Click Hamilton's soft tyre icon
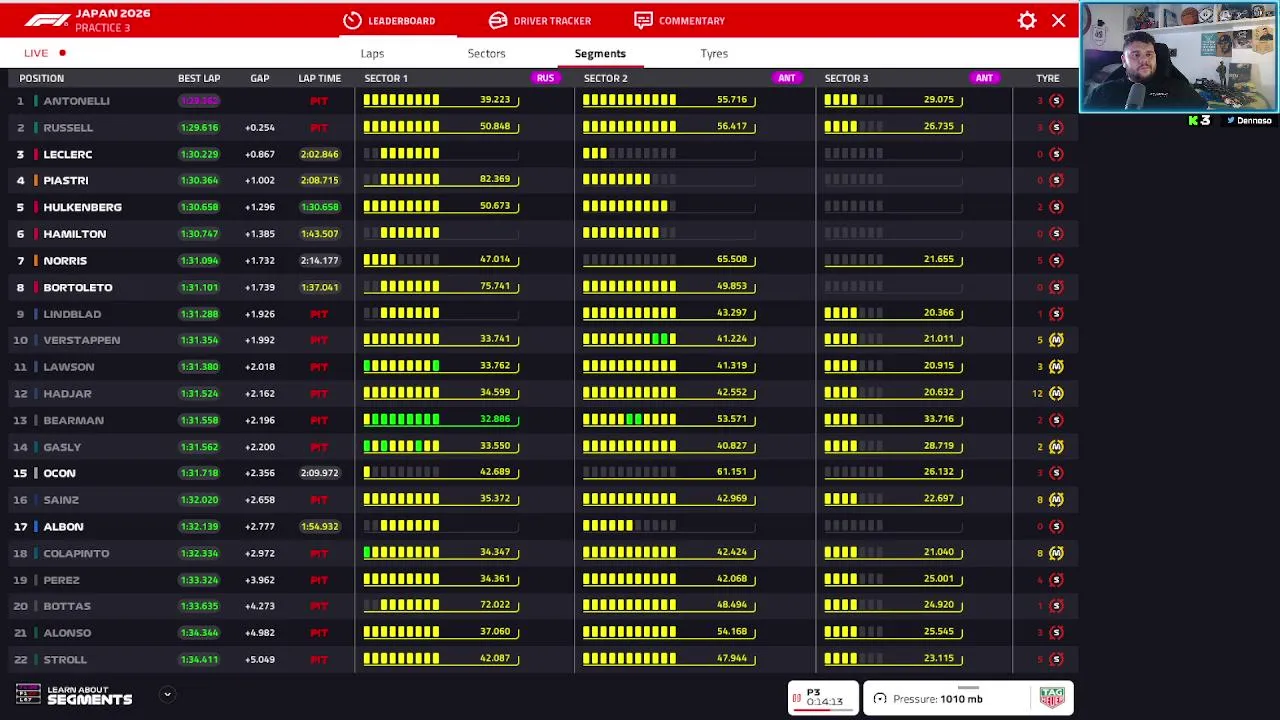 coord(1056,234)
